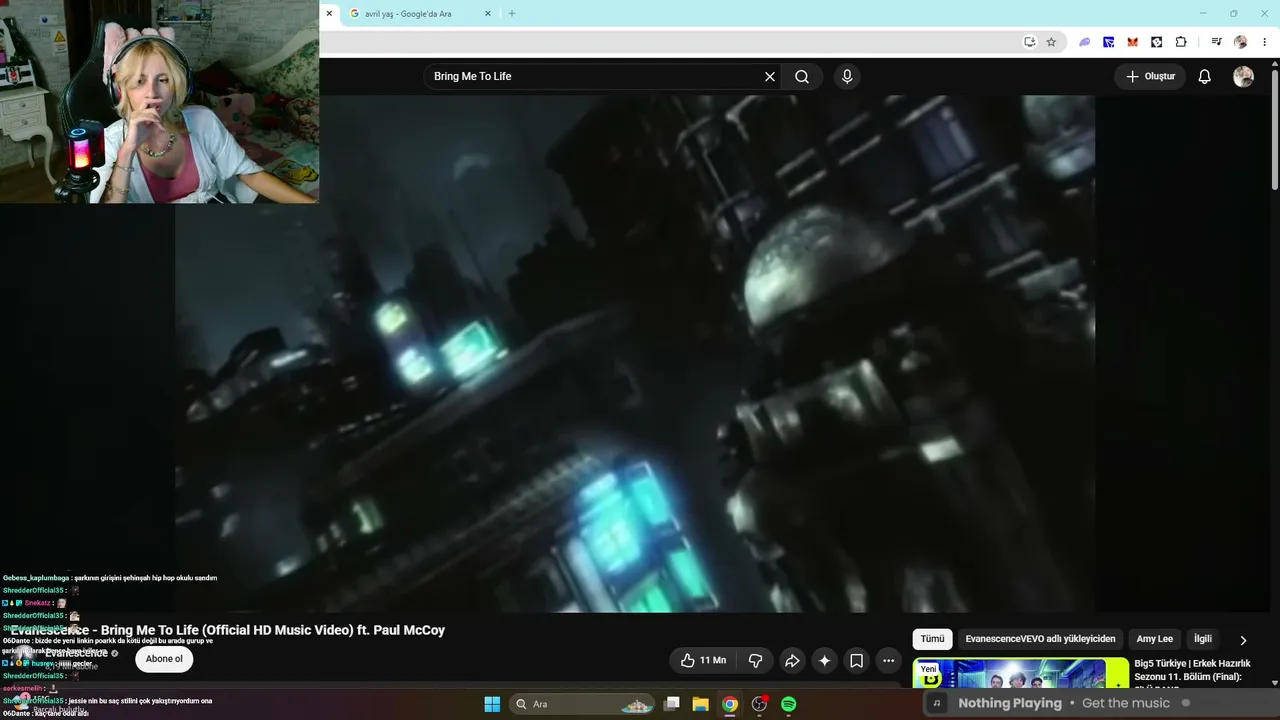
Task: Click the scrollbar down arrow
Action: click(1274, 682)
